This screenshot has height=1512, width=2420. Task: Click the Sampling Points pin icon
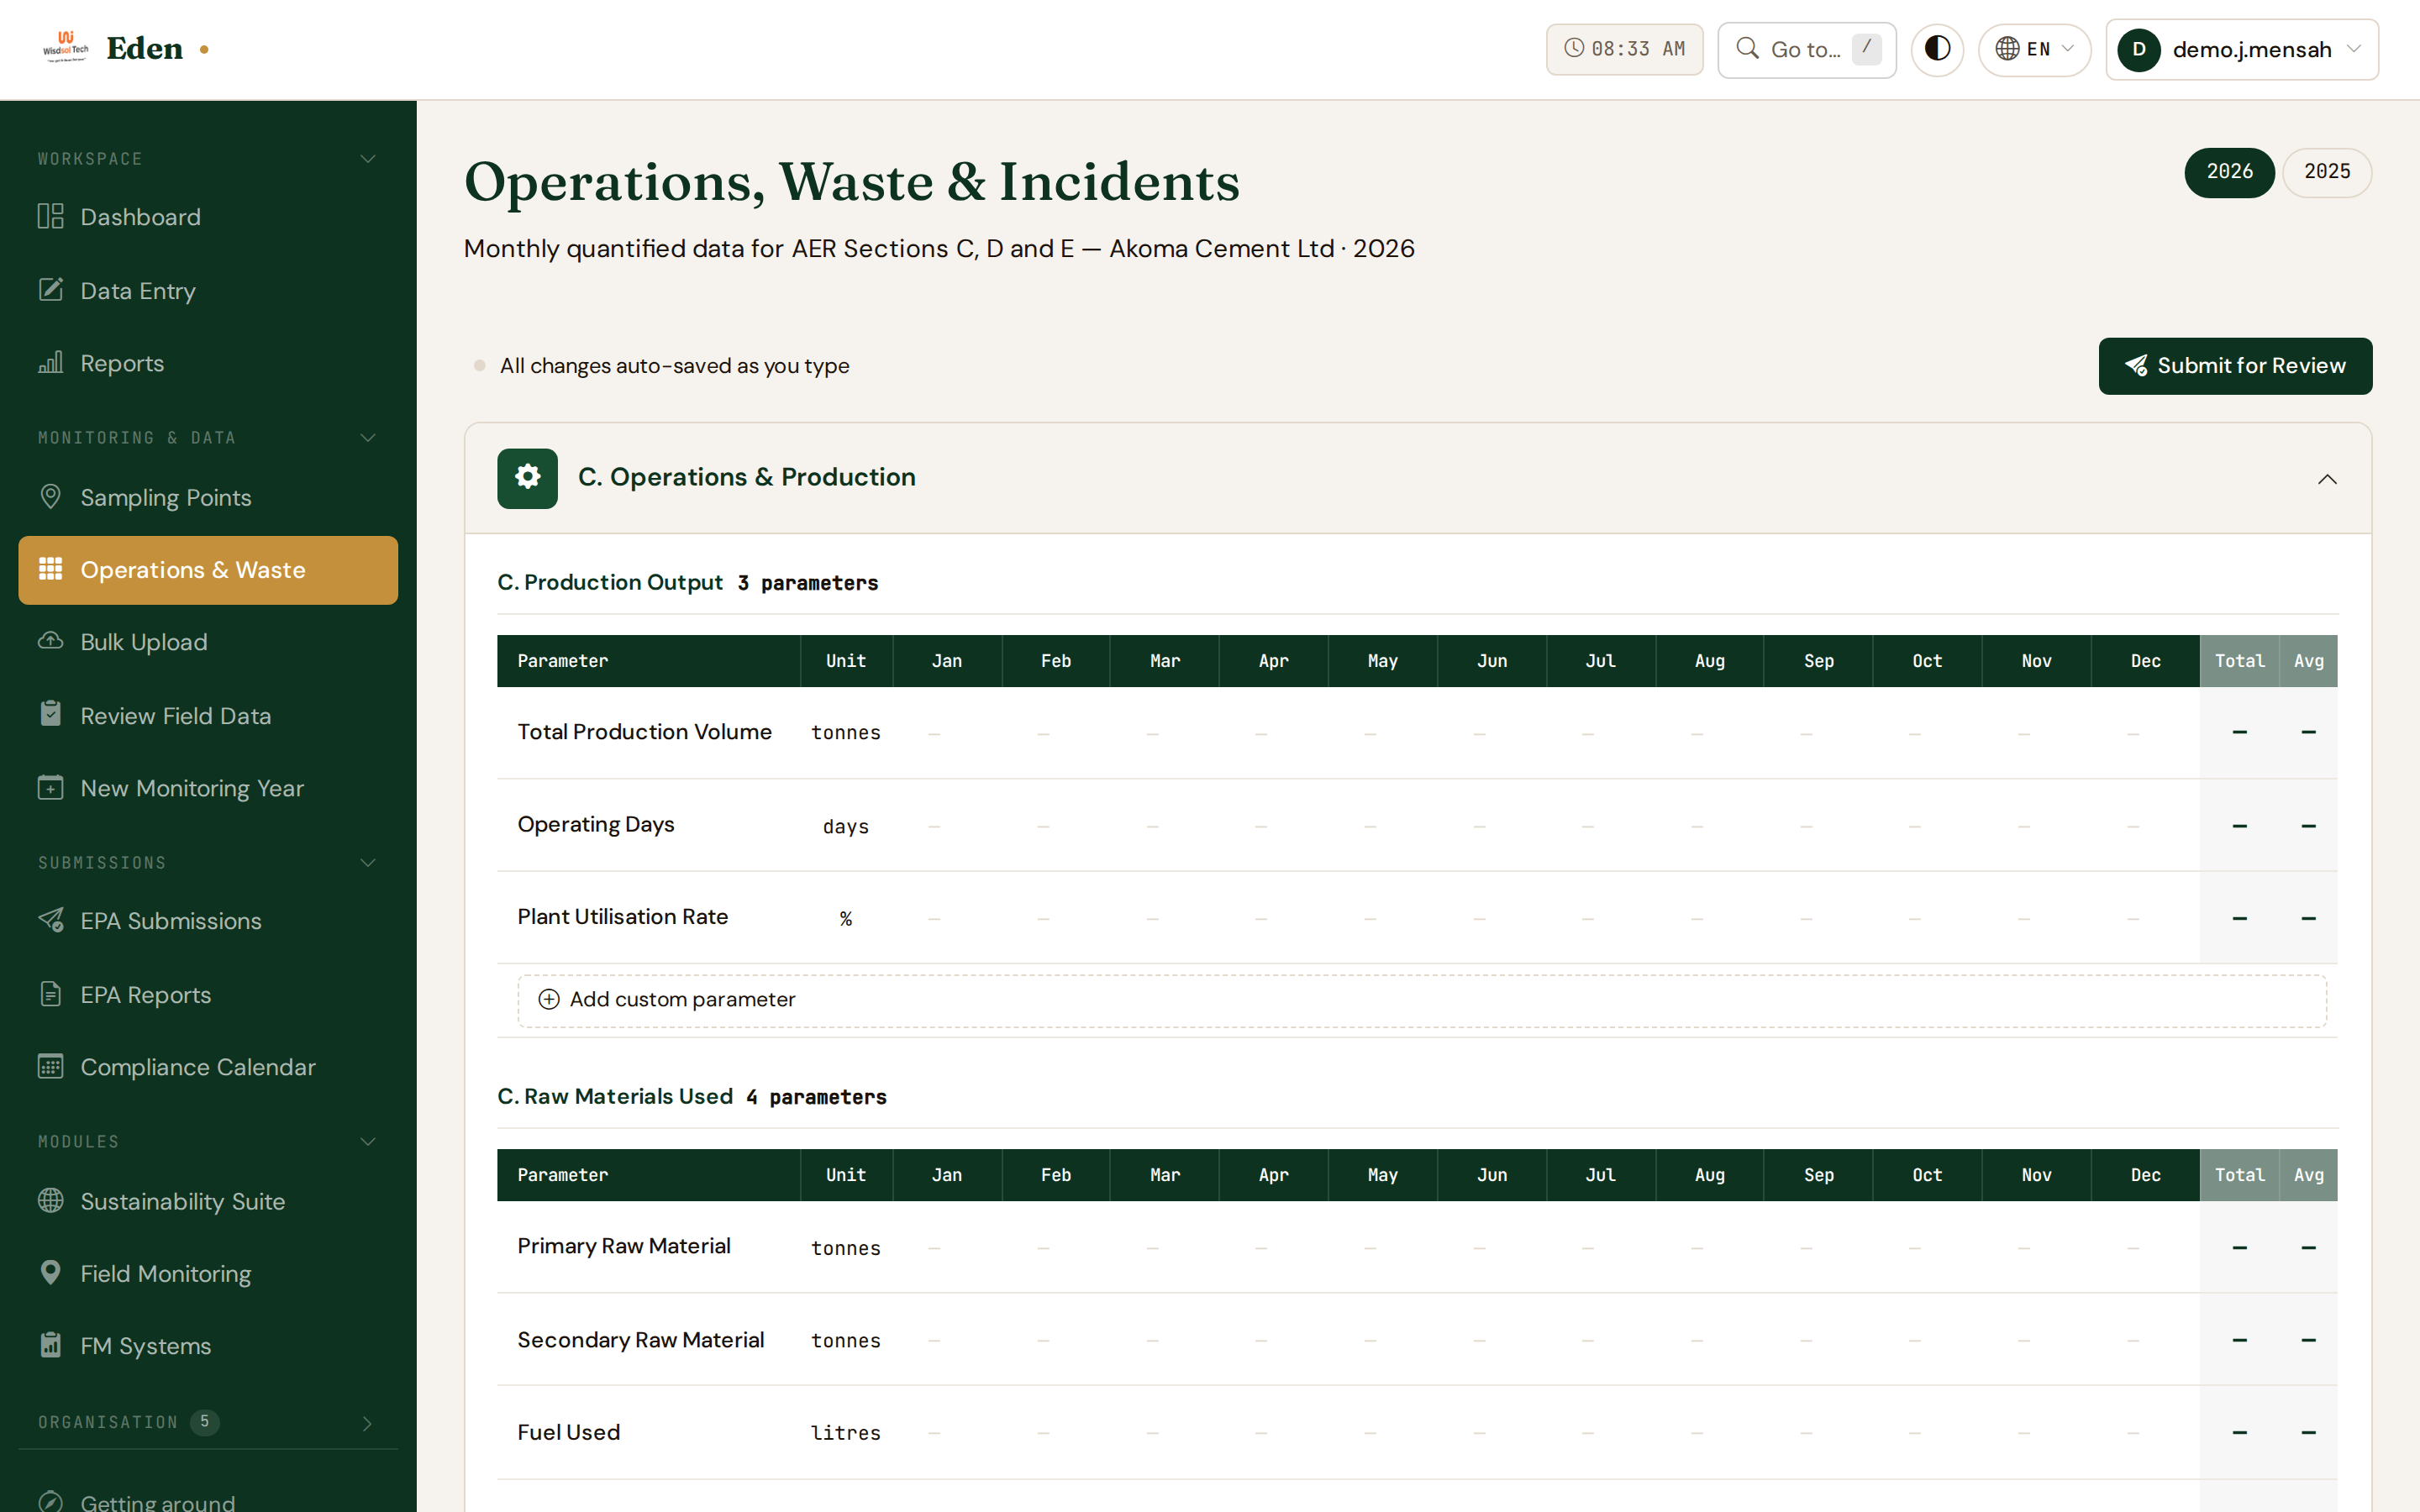(x=50, y=496)
